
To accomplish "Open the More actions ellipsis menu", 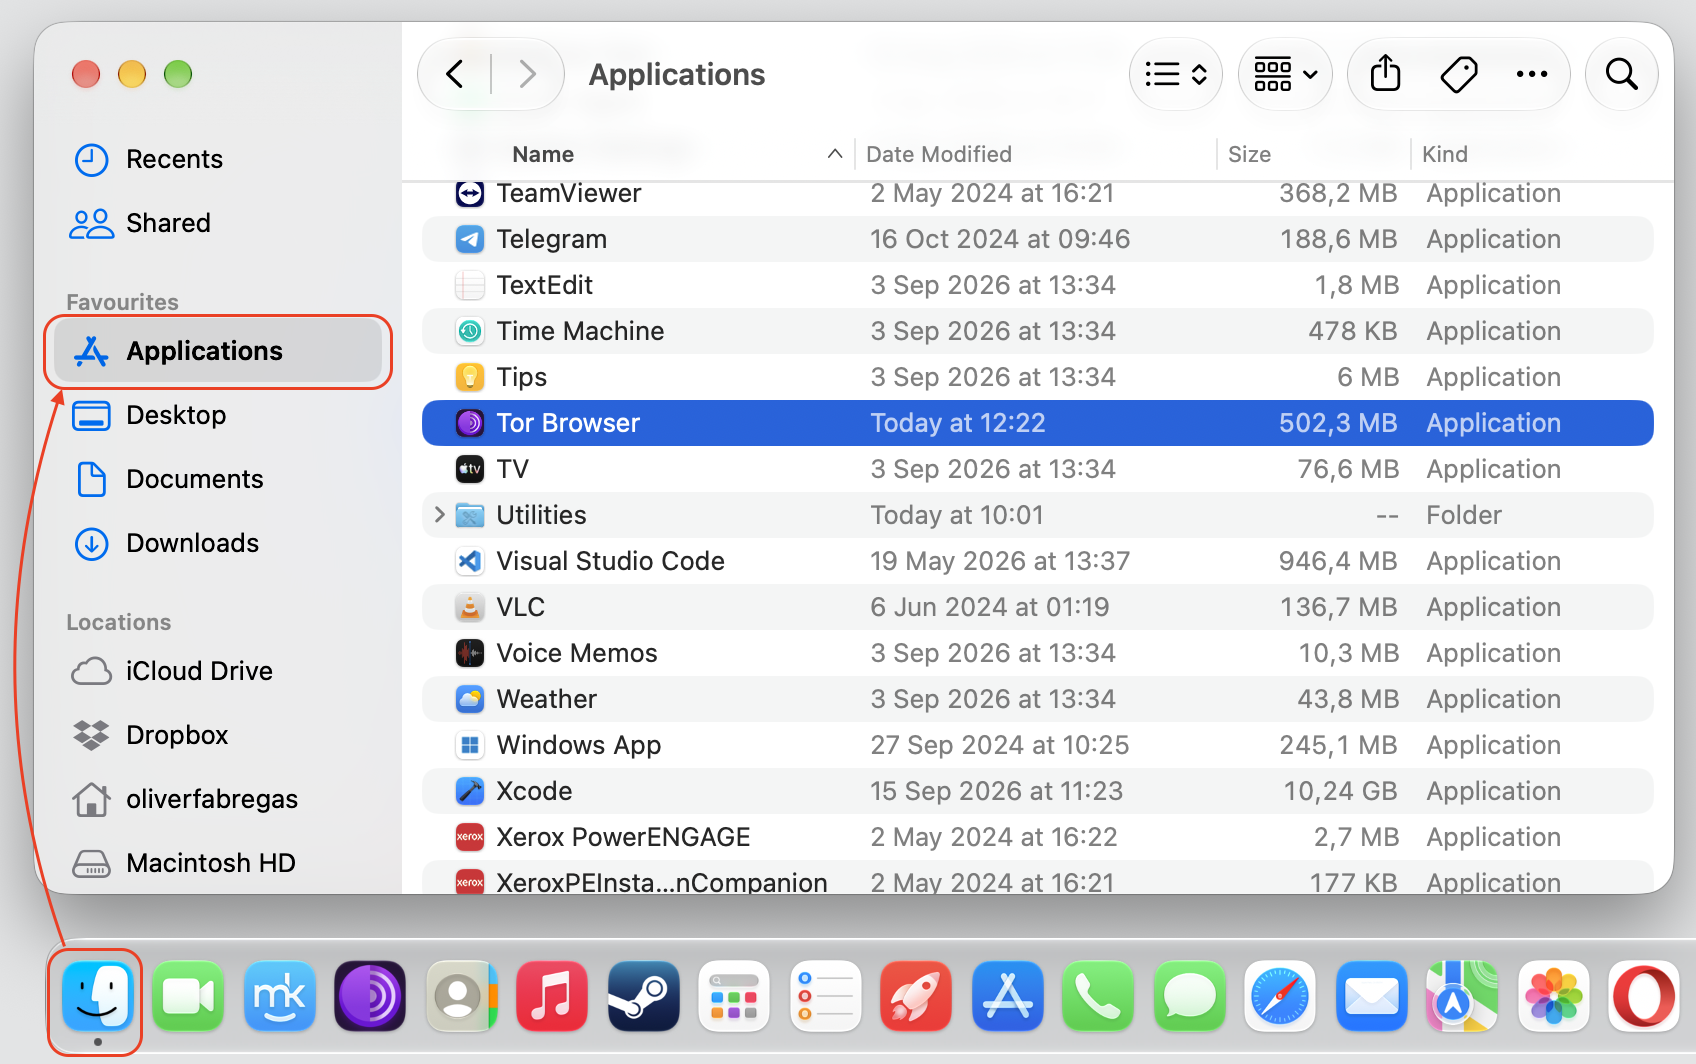I will click(x=1532, y=74).
